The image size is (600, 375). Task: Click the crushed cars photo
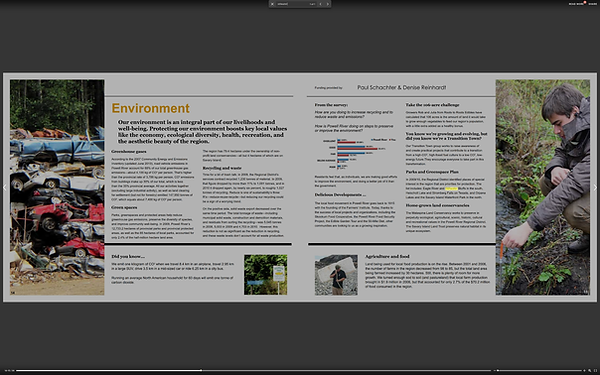pyautogui.click(x=57, y=187)
